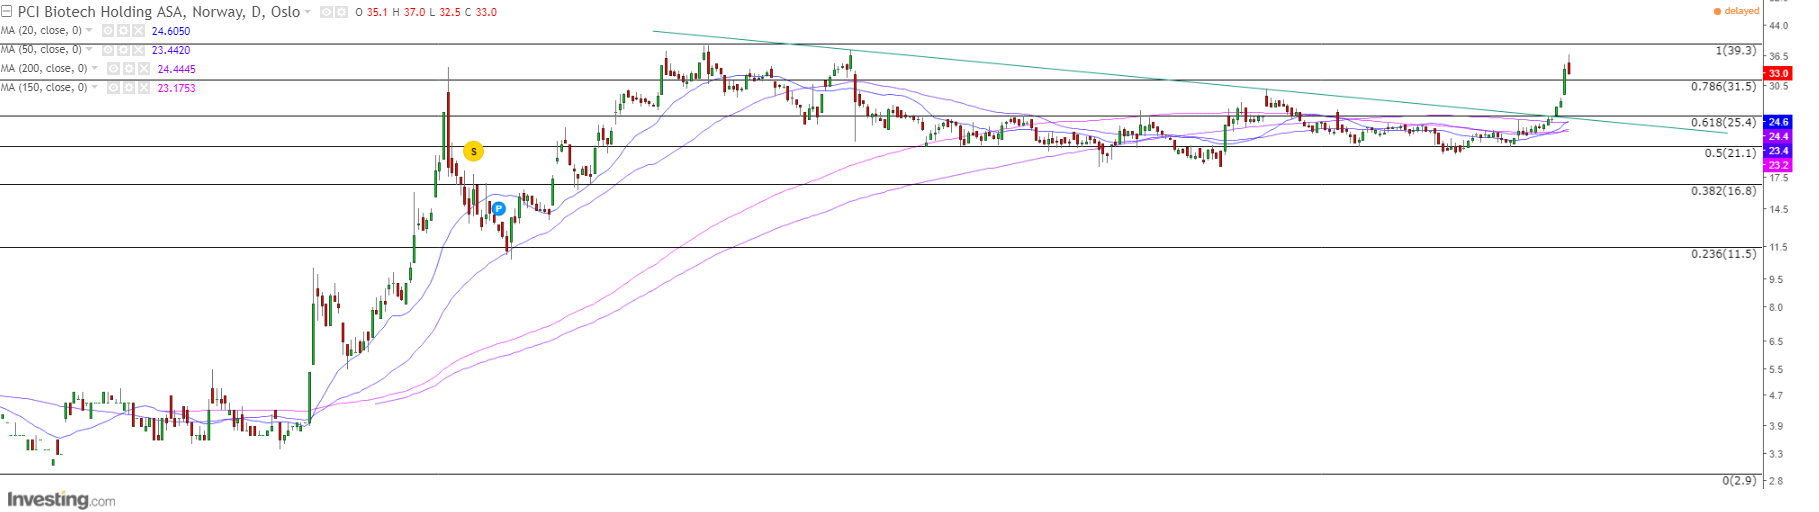Click the open price value 35.1
1819x512 pixels.
(x=377, y=12)
